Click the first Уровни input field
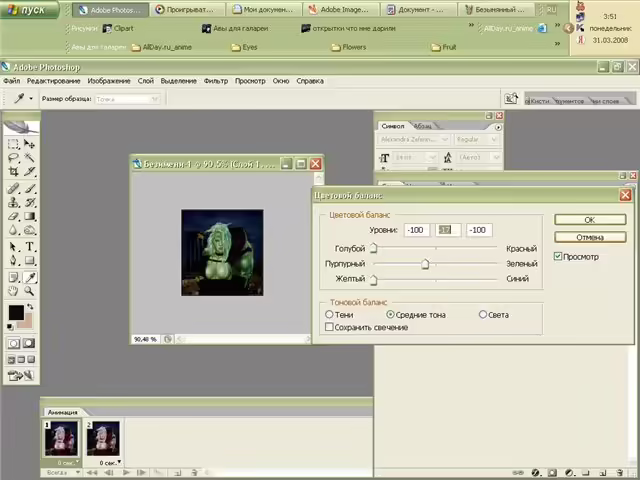640x480 pixels. coord(416,230)
